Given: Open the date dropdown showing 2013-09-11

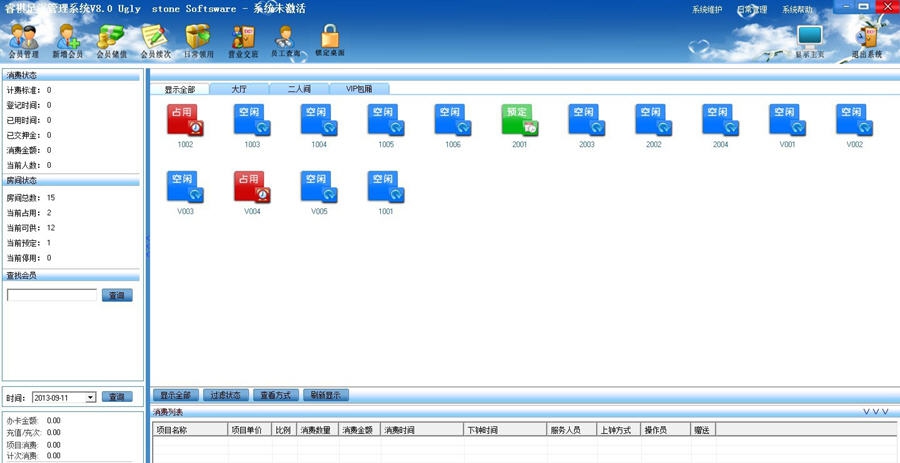Looking at the screenshot, I should point(90,397).
